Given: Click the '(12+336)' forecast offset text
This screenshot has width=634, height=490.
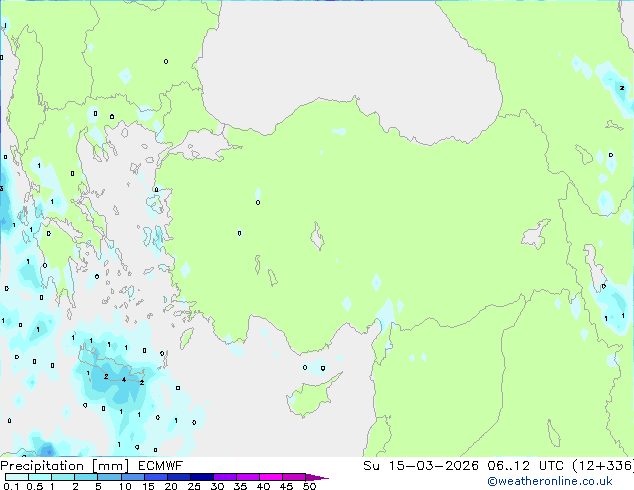Looking at the screenshot, I should [603, 466].
